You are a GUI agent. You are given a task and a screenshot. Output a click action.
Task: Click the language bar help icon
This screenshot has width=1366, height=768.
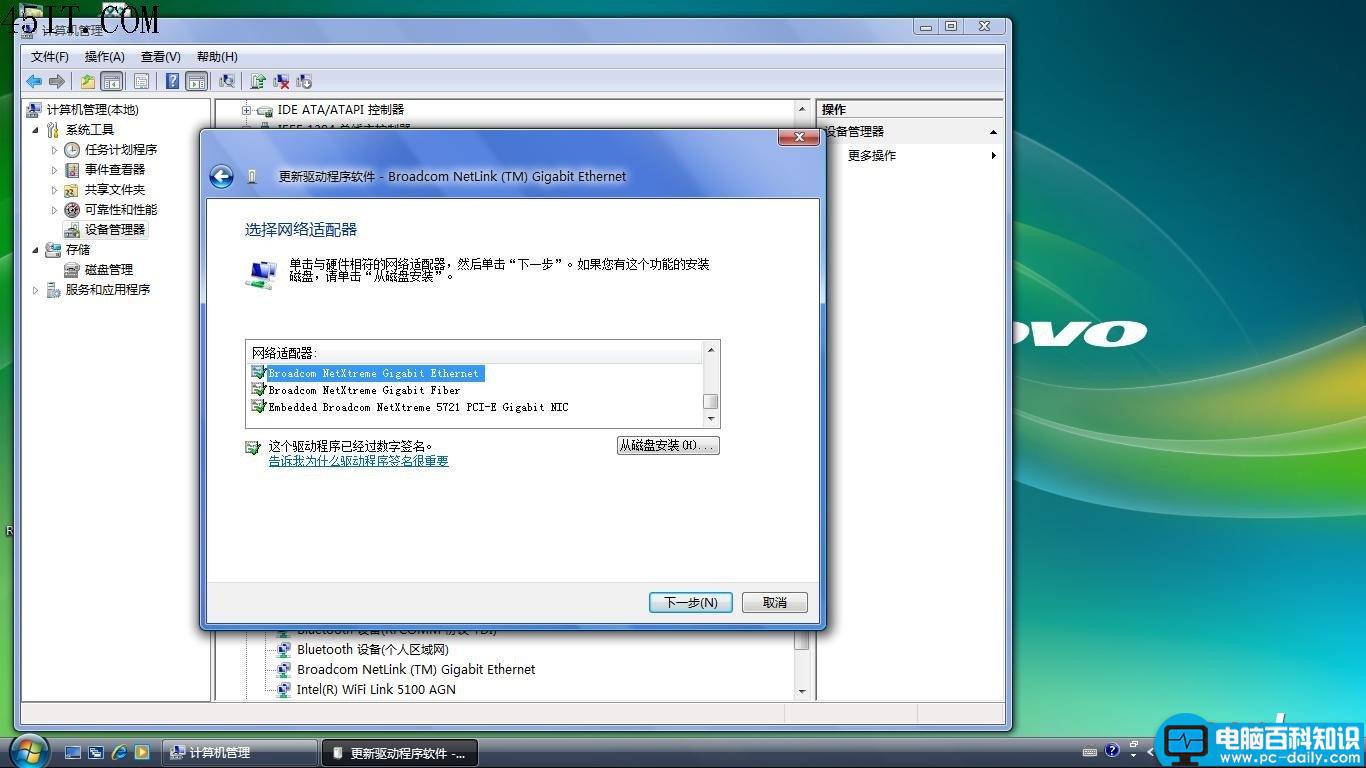[x=1112, y=750]
